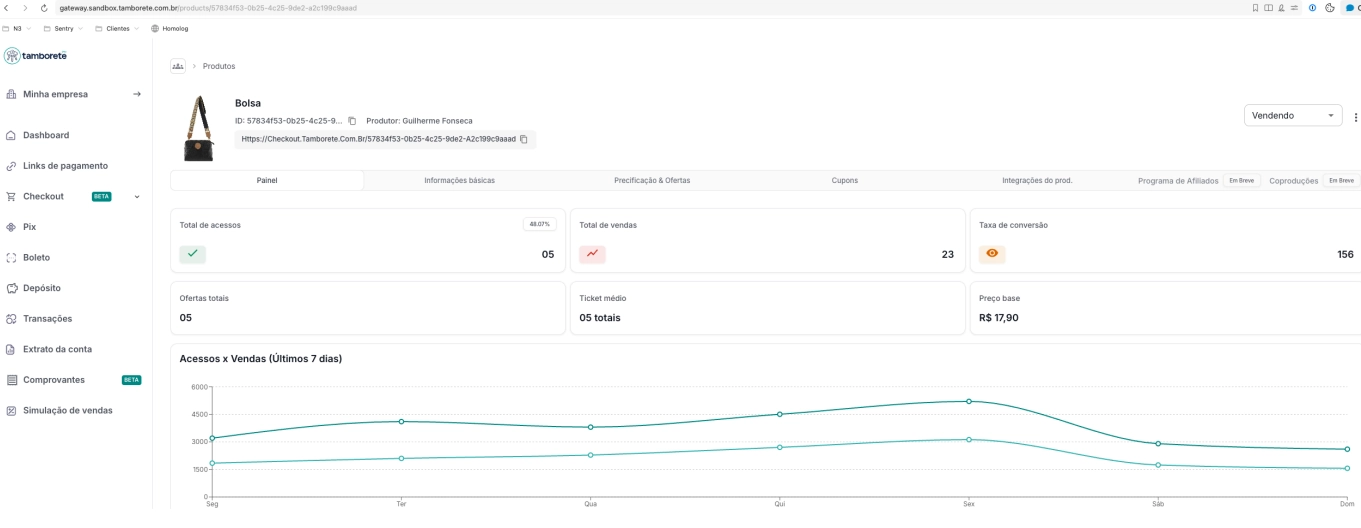This screenshot has height=528, width=1361.
Task: Click the orange eye conversion icon
Action: [992, 254]
